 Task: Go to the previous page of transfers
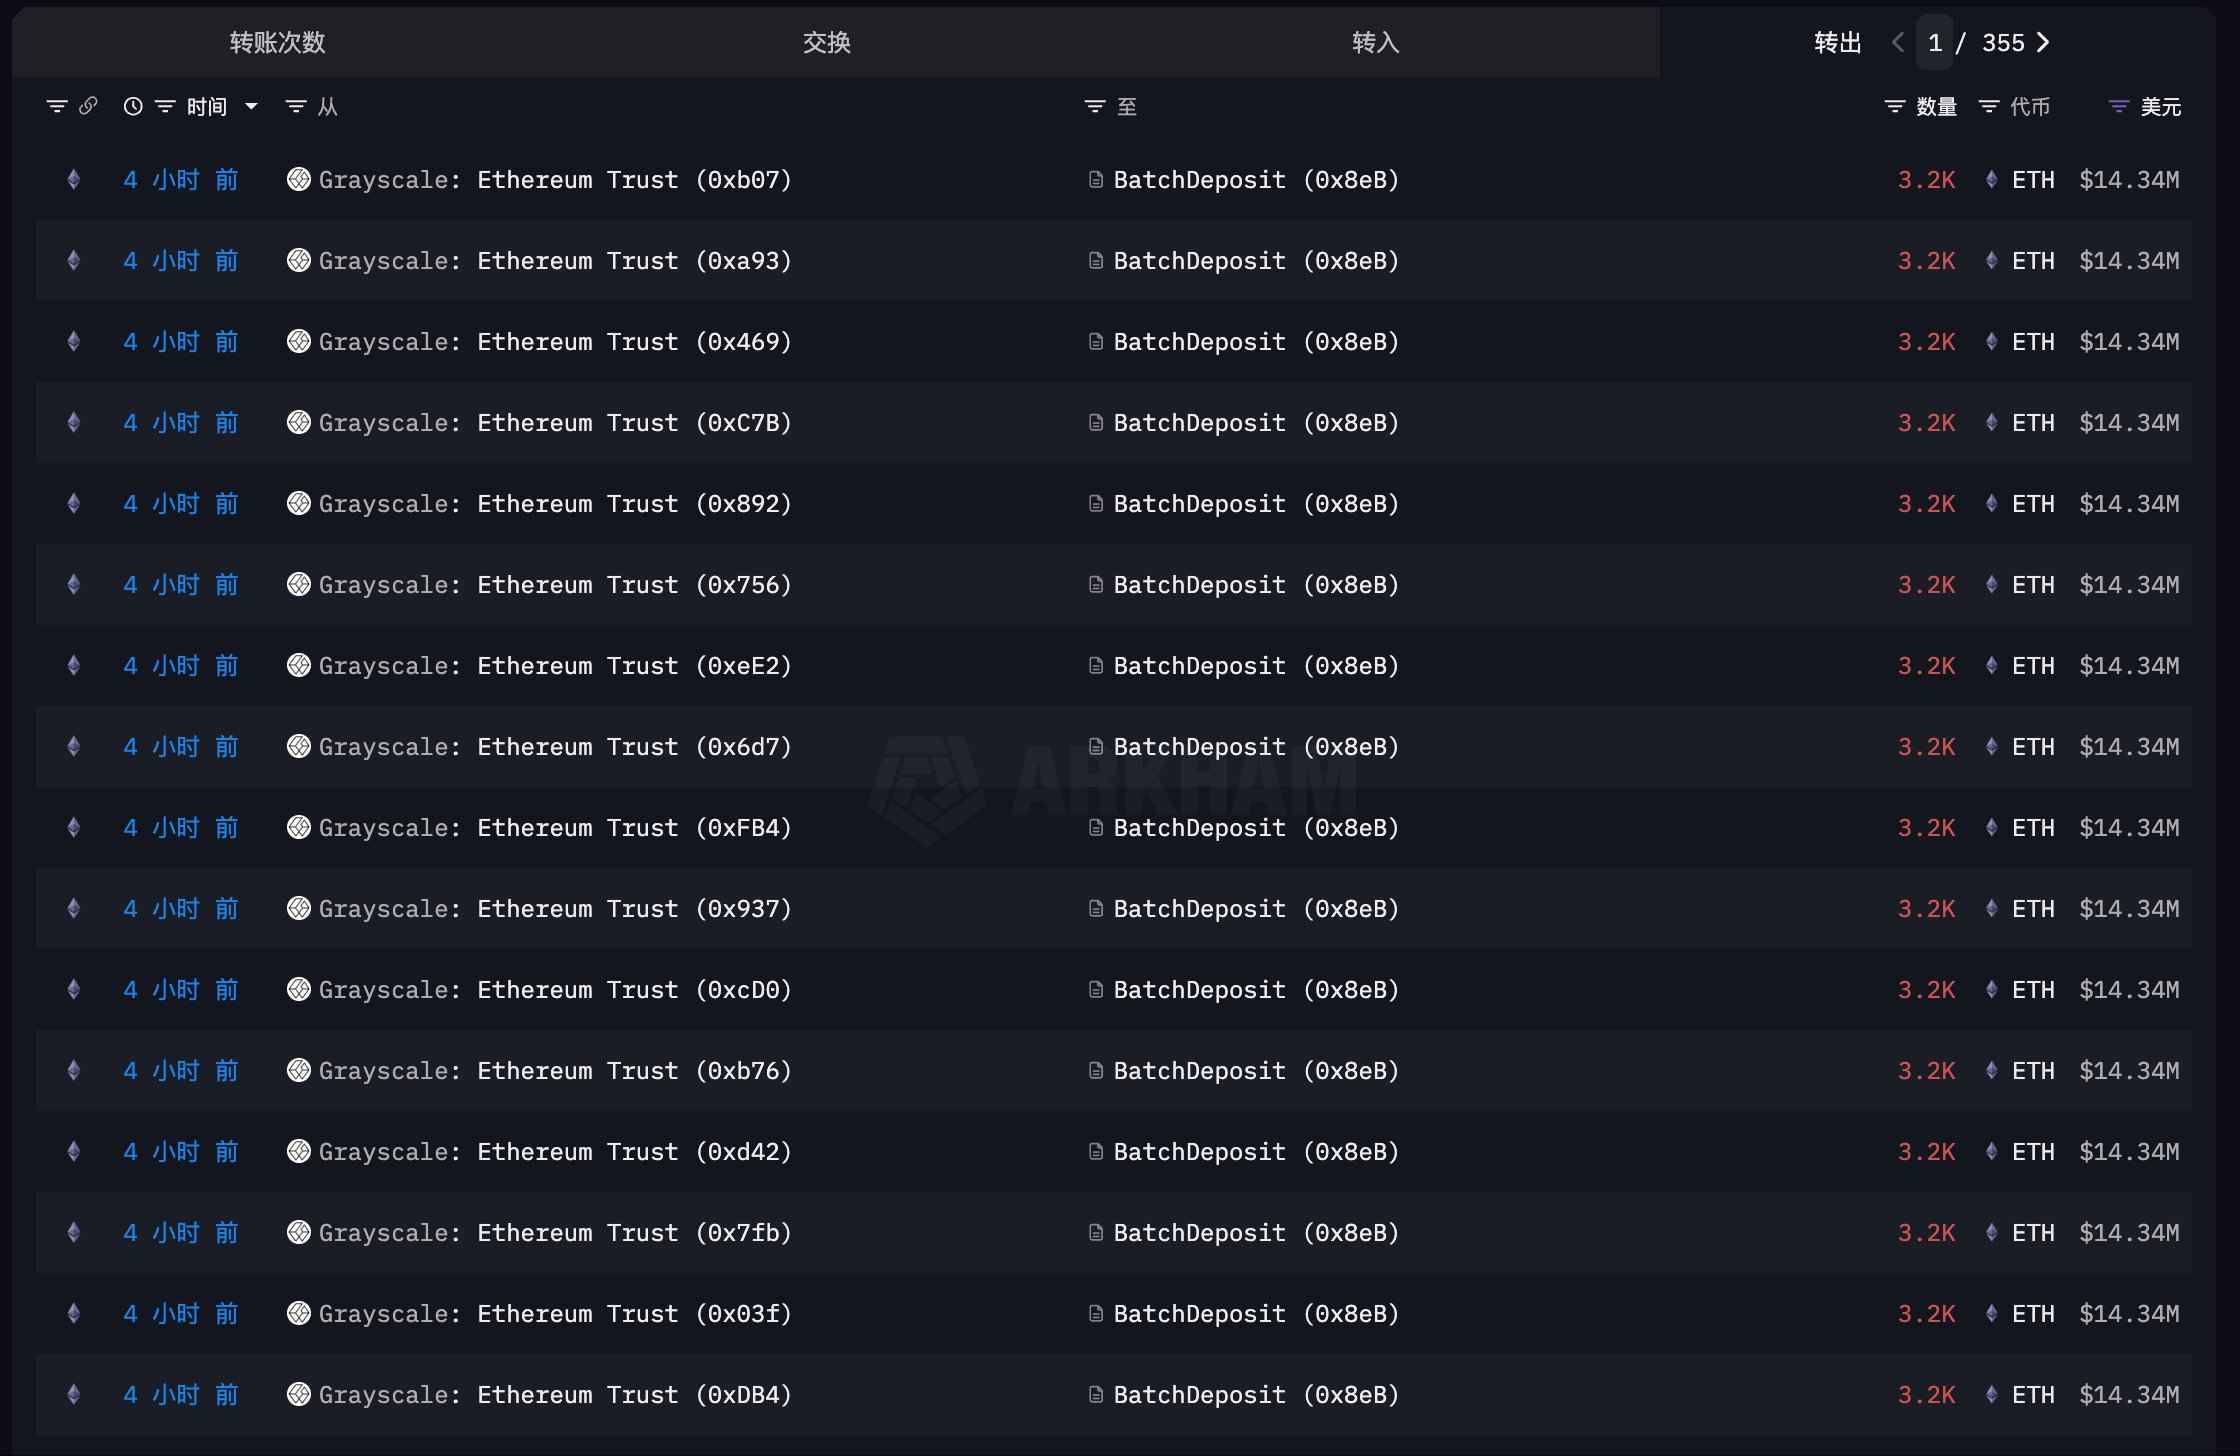[x=1898, y=43]
